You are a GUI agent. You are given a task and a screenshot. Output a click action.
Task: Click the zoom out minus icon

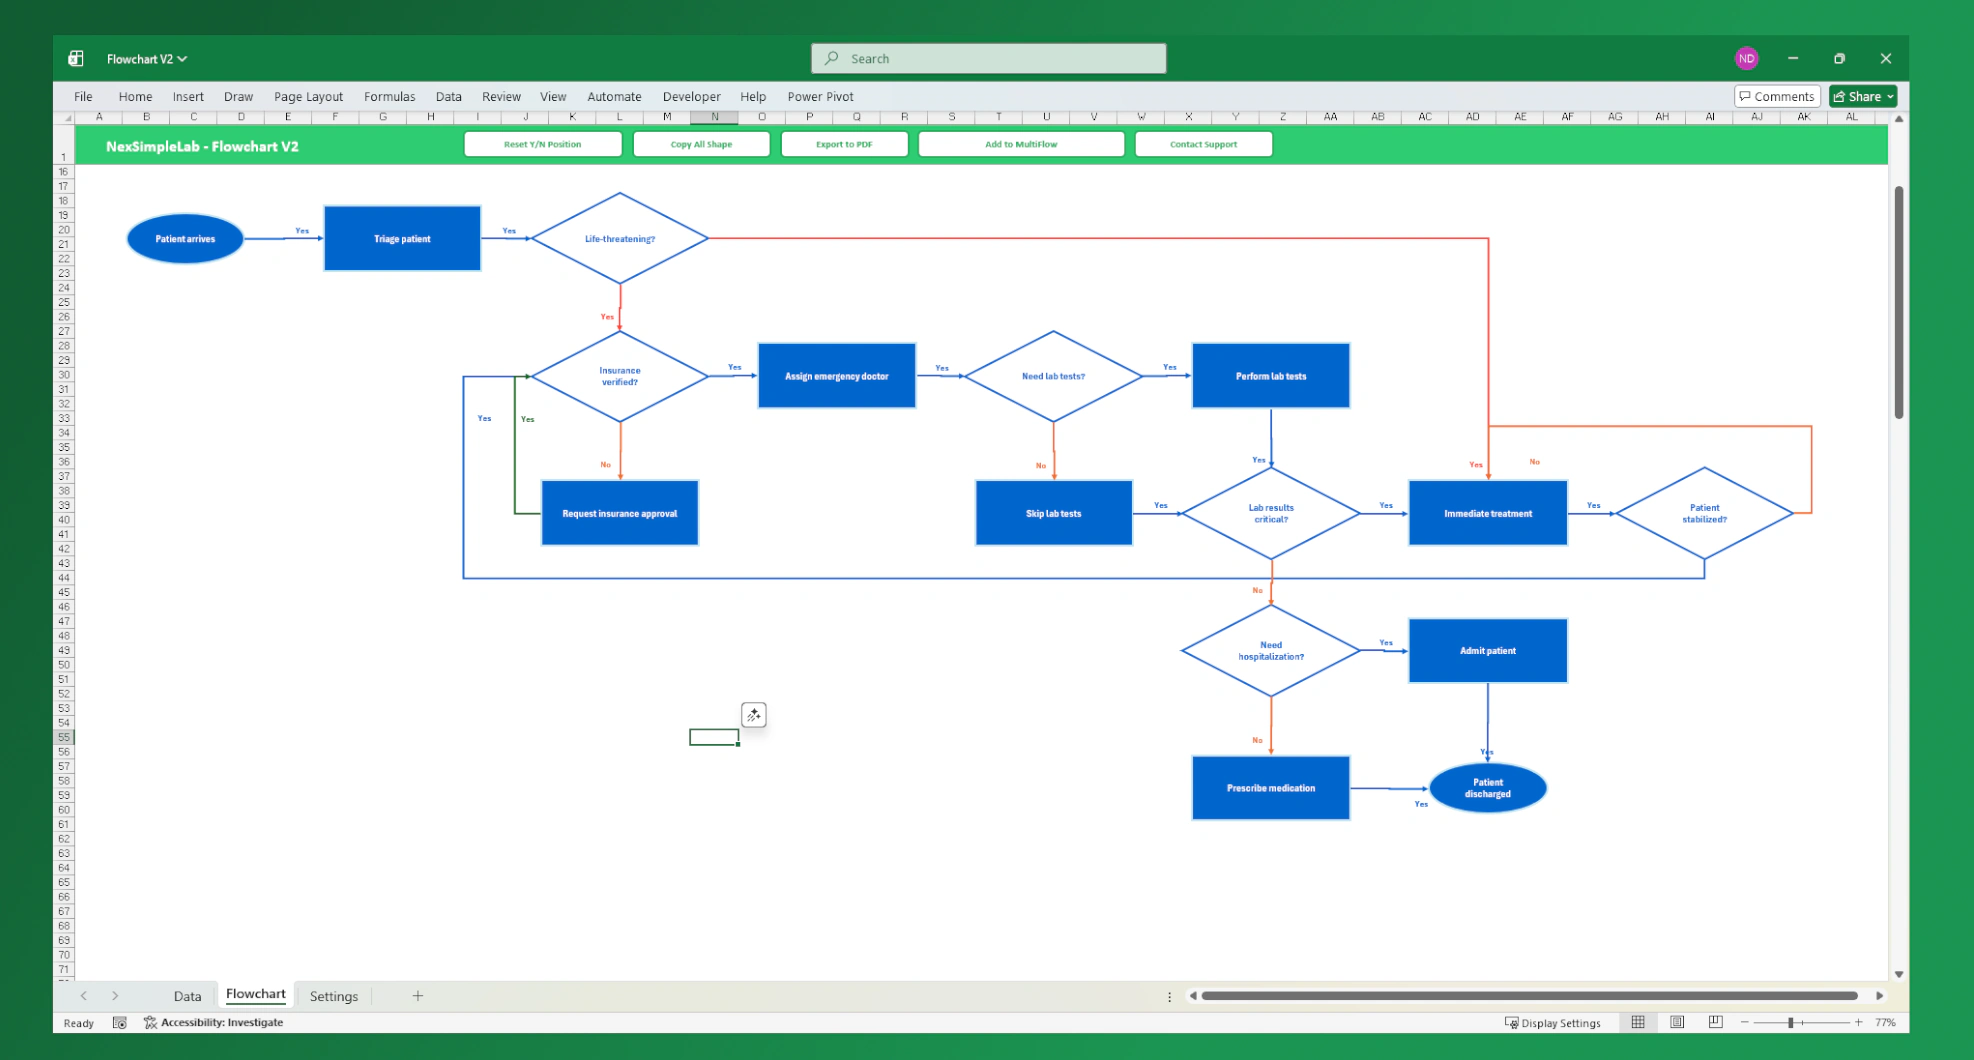pyautogui.click(x=1745, y=1022)
